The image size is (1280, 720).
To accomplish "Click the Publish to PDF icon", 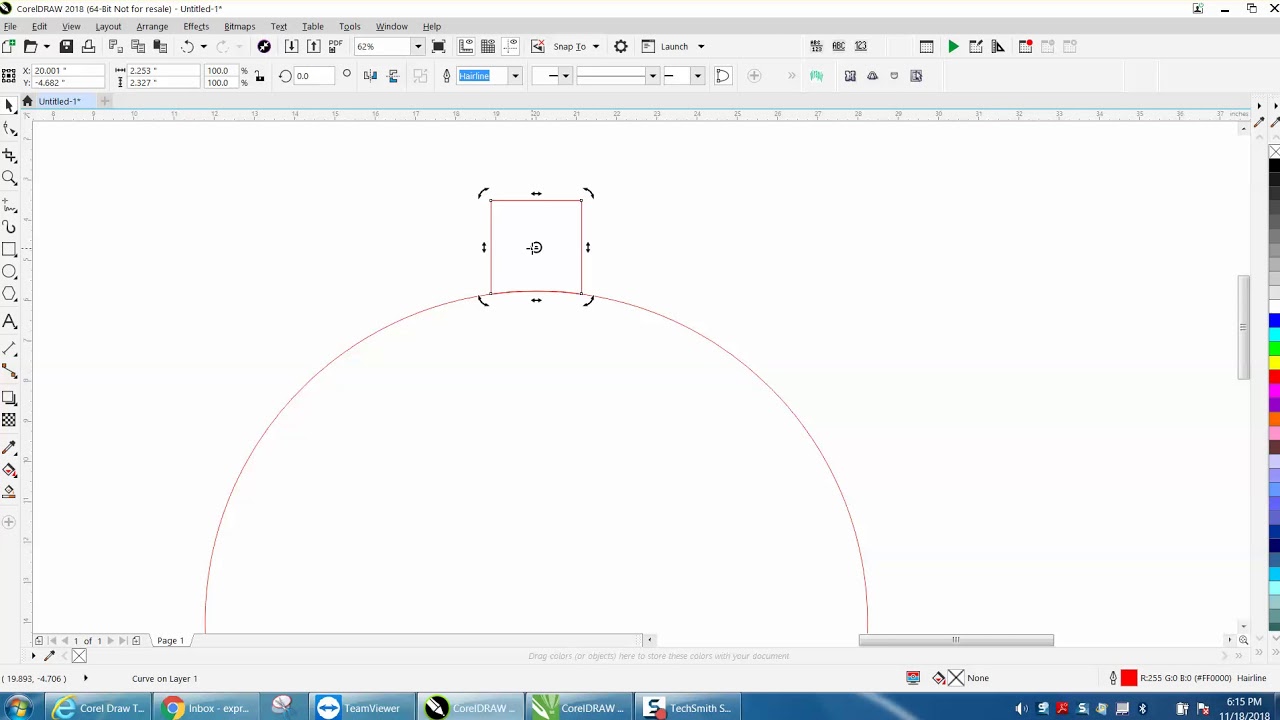I will click(336, 47).
